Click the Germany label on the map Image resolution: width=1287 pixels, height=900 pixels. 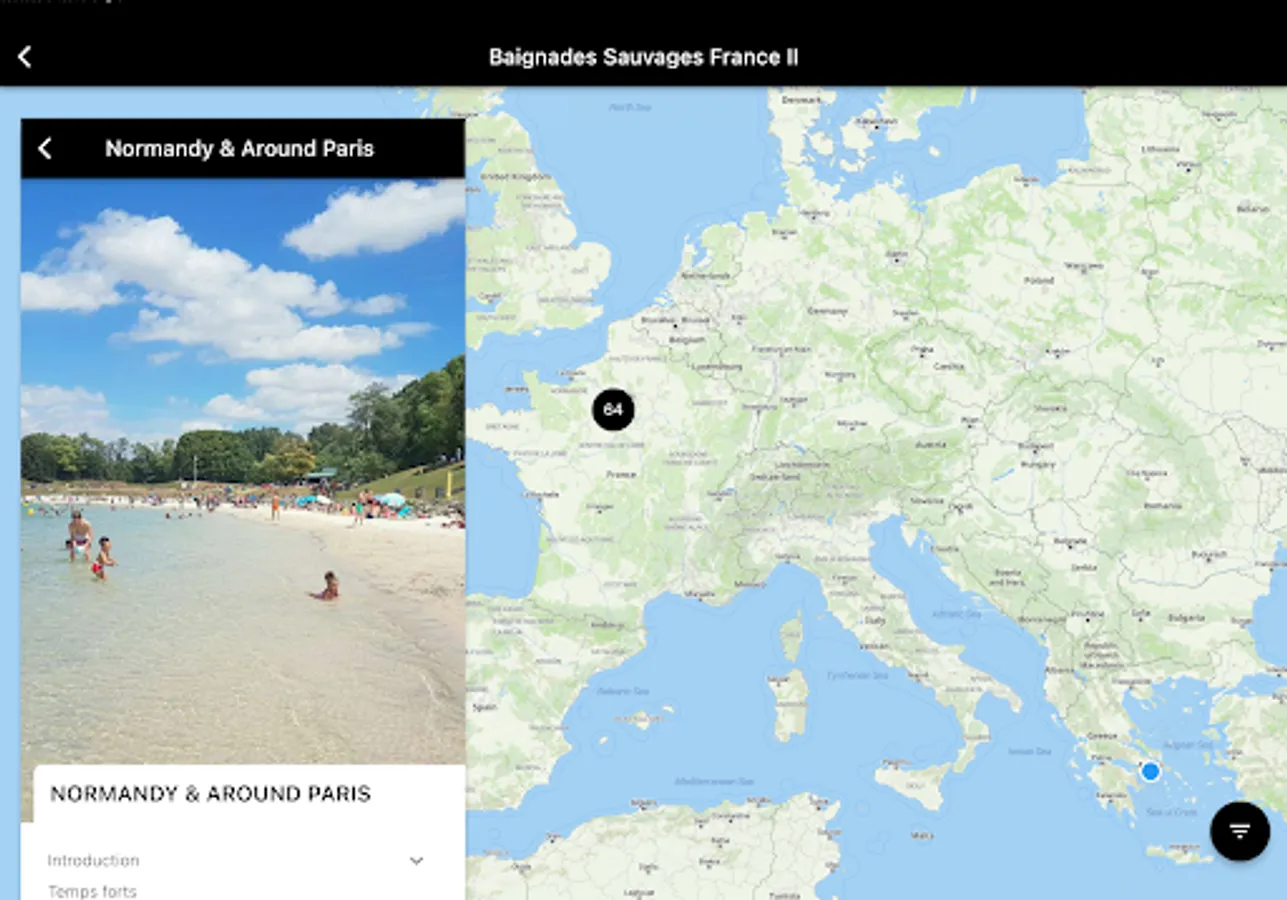coord(827,311)
